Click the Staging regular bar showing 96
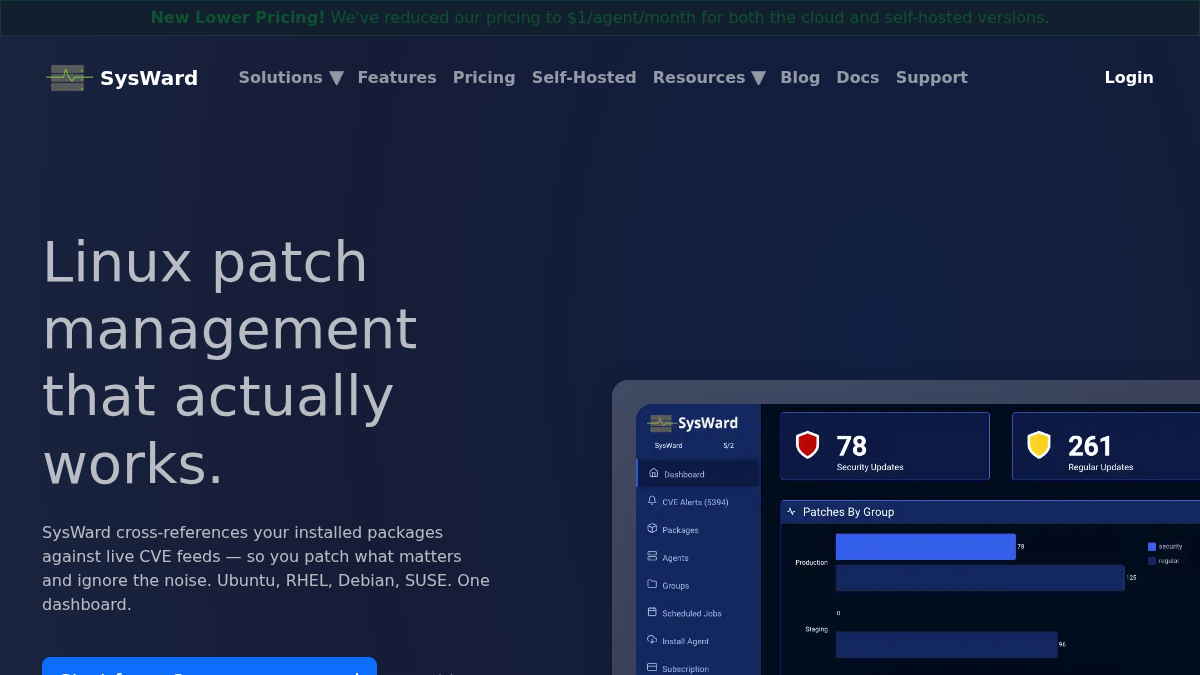The image size is (1200, 675). [x=946, y=644]
